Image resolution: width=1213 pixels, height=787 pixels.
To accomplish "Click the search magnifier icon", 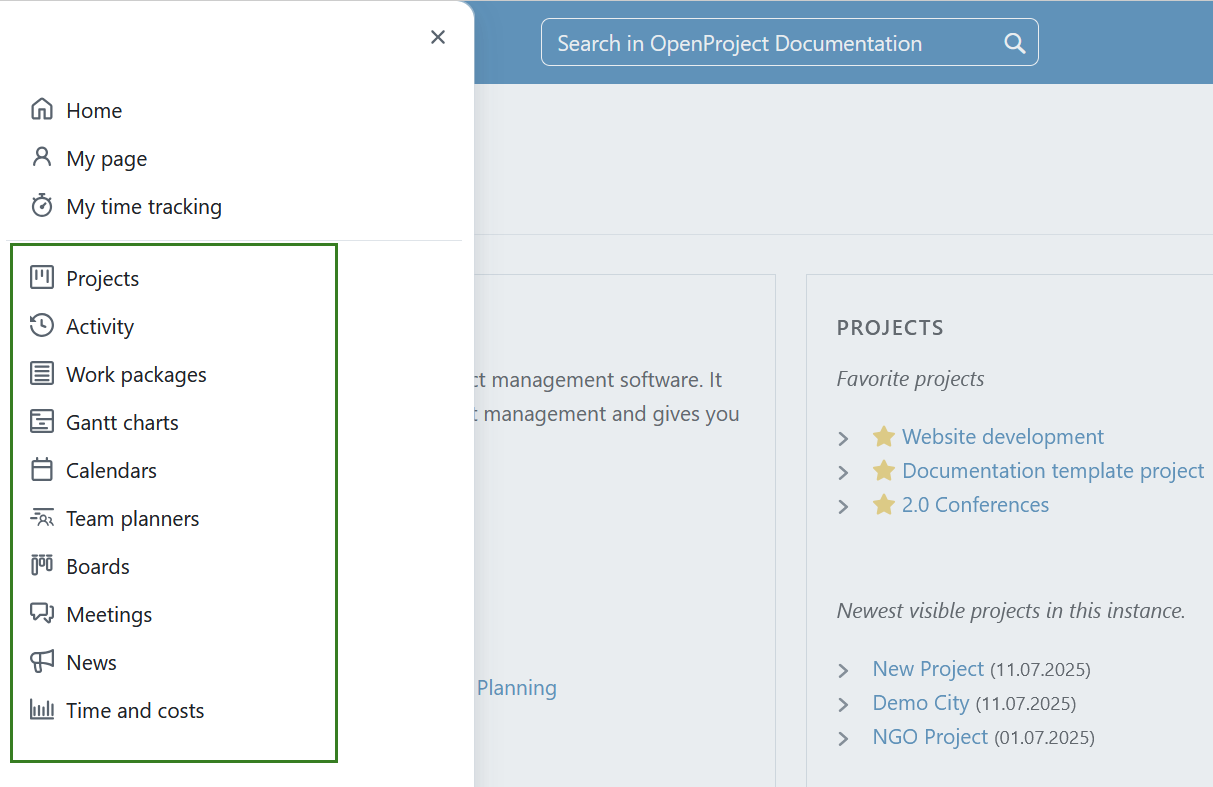I will pos(1014,43).
